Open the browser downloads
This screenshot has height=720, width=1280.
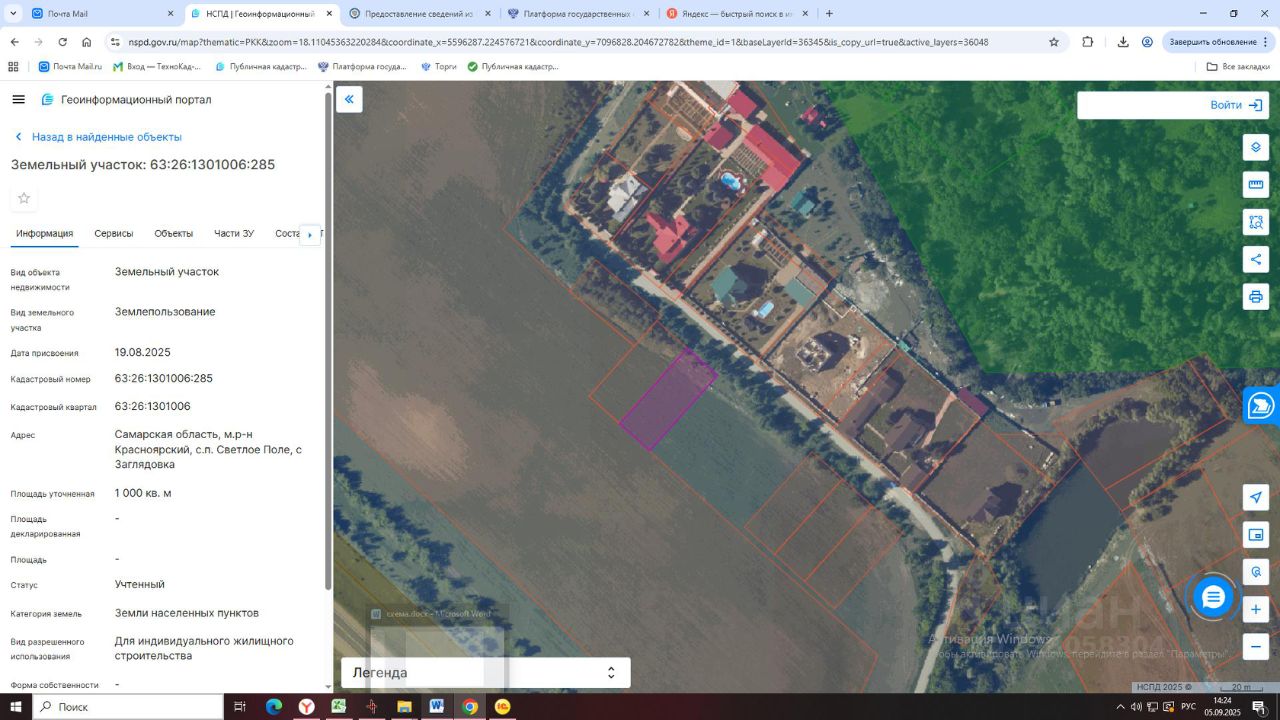(x=1123, y=42)
